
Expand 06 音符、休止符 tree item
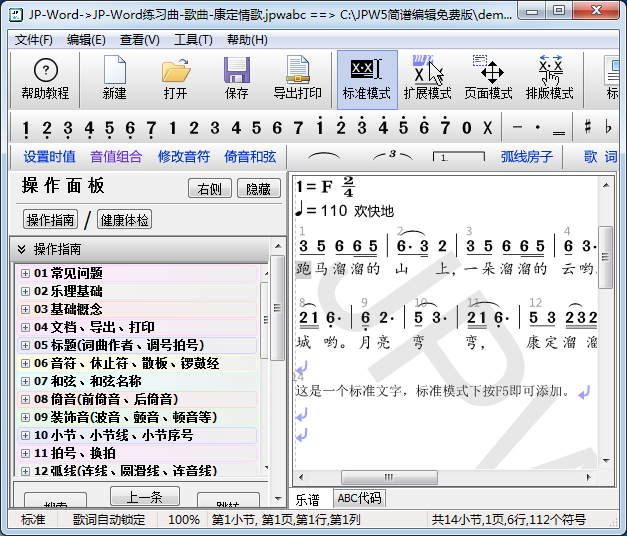pyautogui.click(x=25, y=364)
